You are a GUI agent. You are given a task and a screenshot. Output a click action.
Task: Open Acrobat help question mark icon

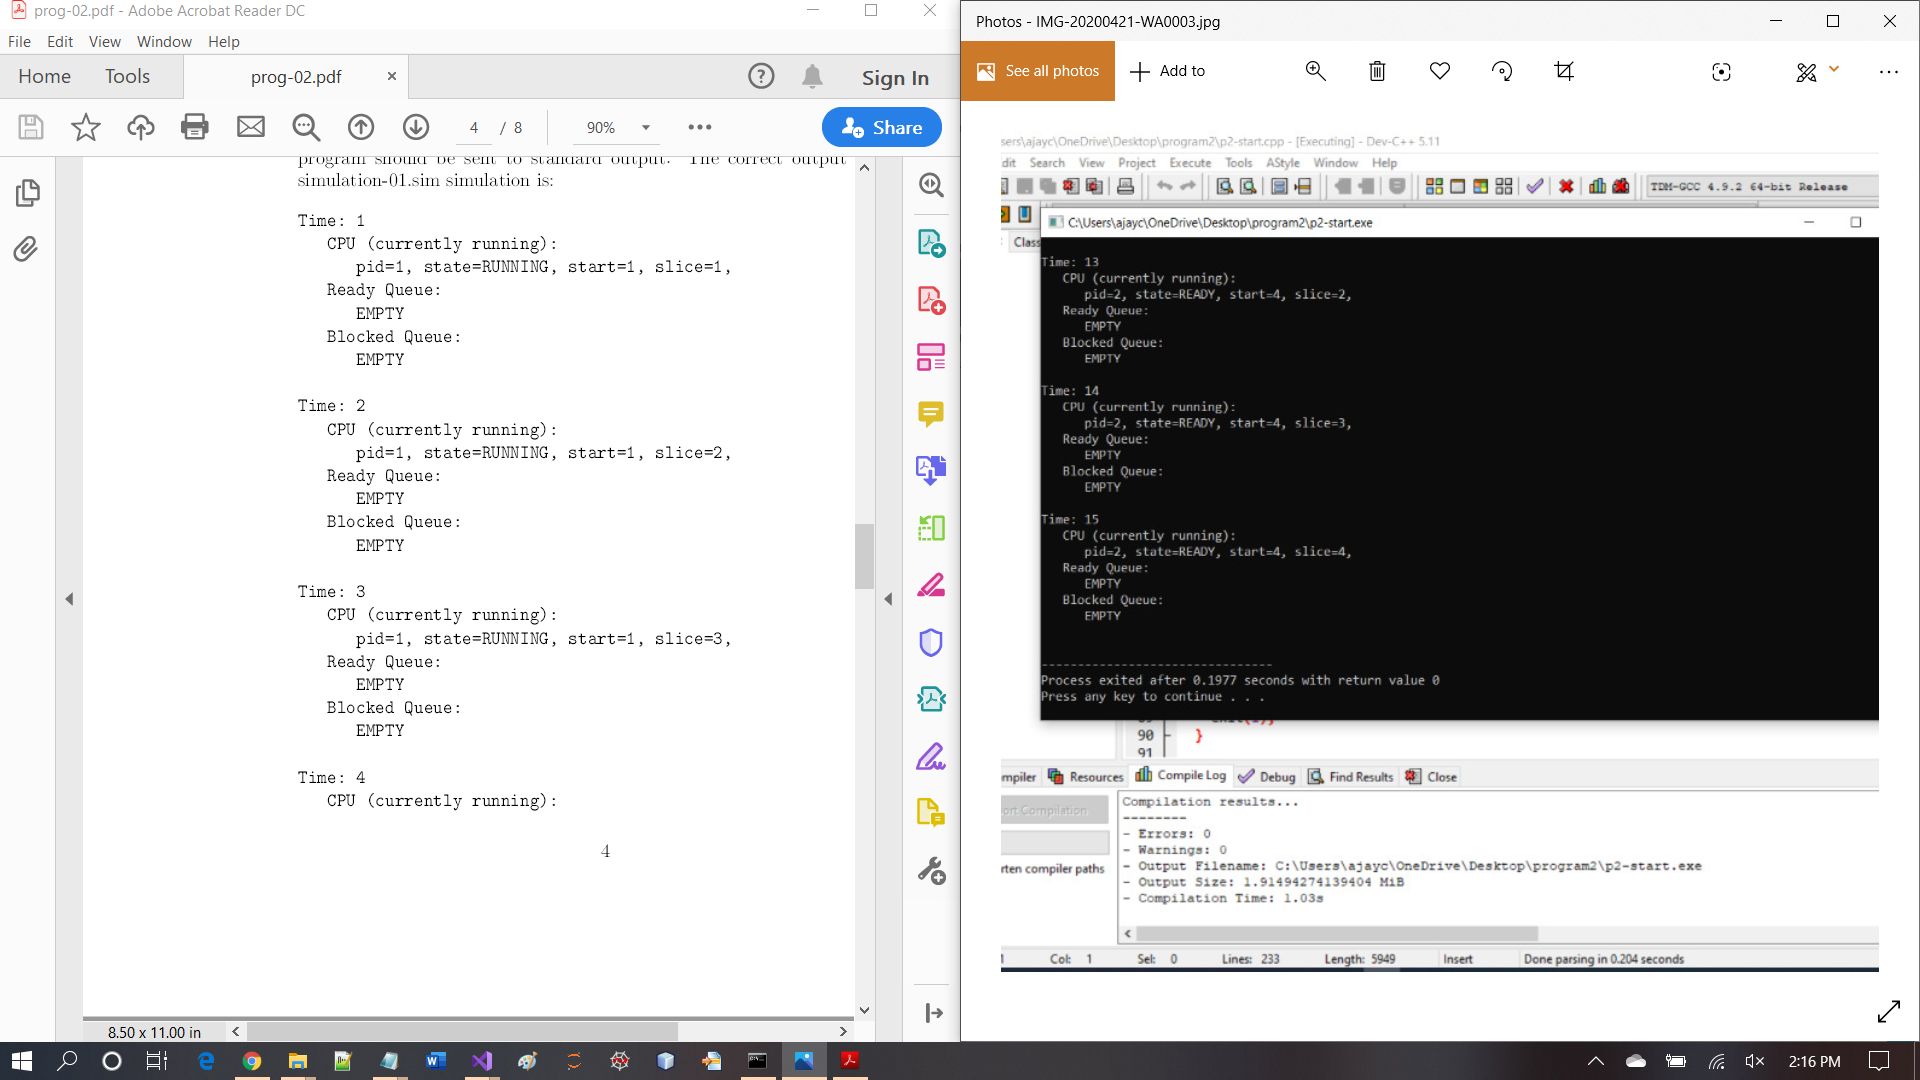761,77
